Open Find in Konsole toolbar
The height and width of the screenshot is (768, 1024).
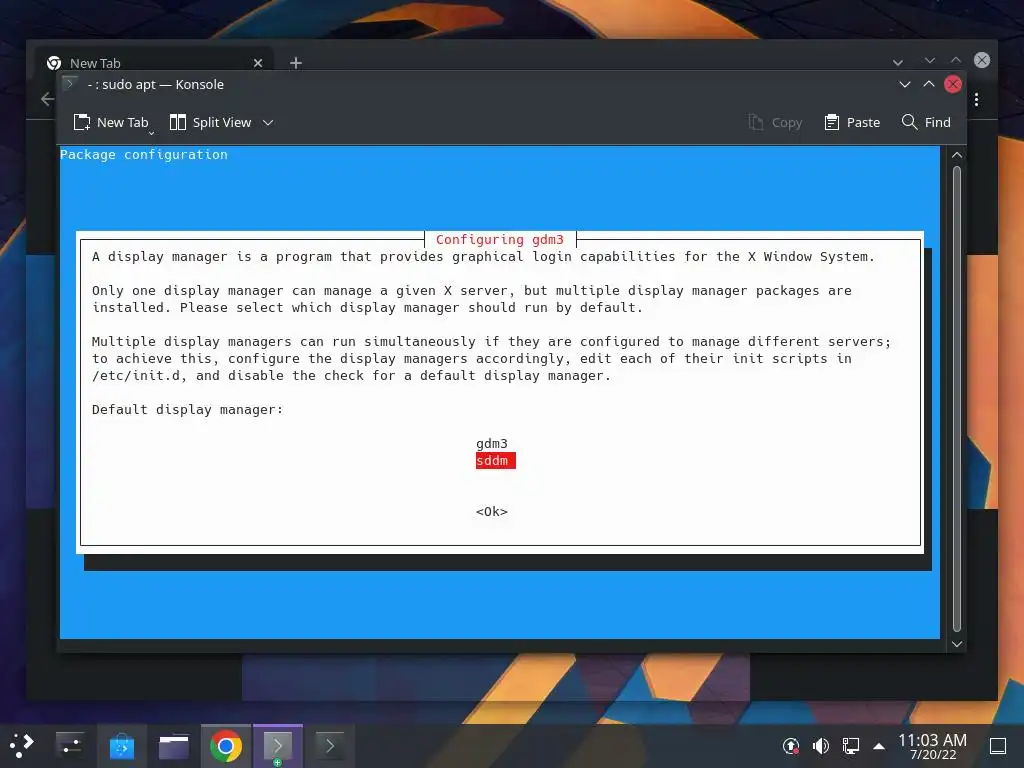(x=926, y=122)
